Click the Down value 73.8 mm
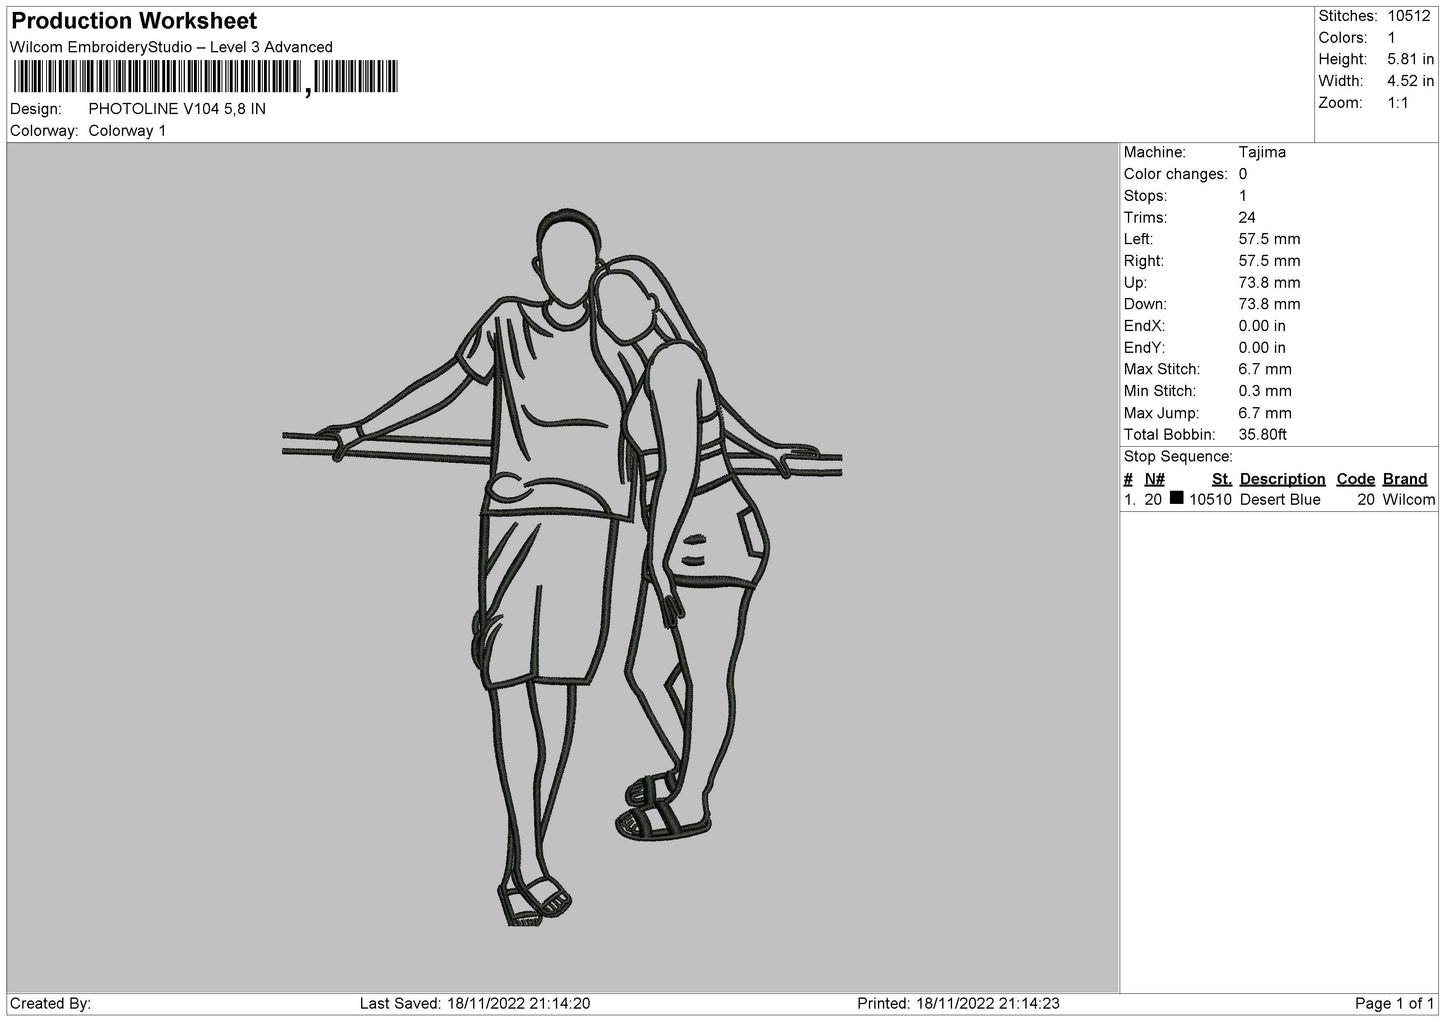This screenshot has height=1021, width=1445. [x=1269, y=304]
